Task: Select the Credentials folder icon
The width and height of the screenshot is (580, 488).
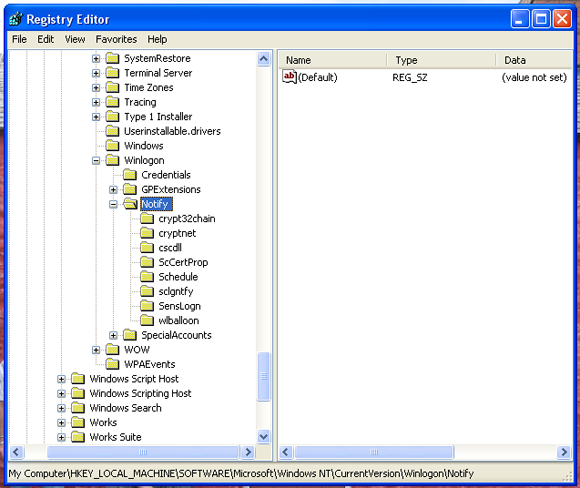Action: (129, 175)
